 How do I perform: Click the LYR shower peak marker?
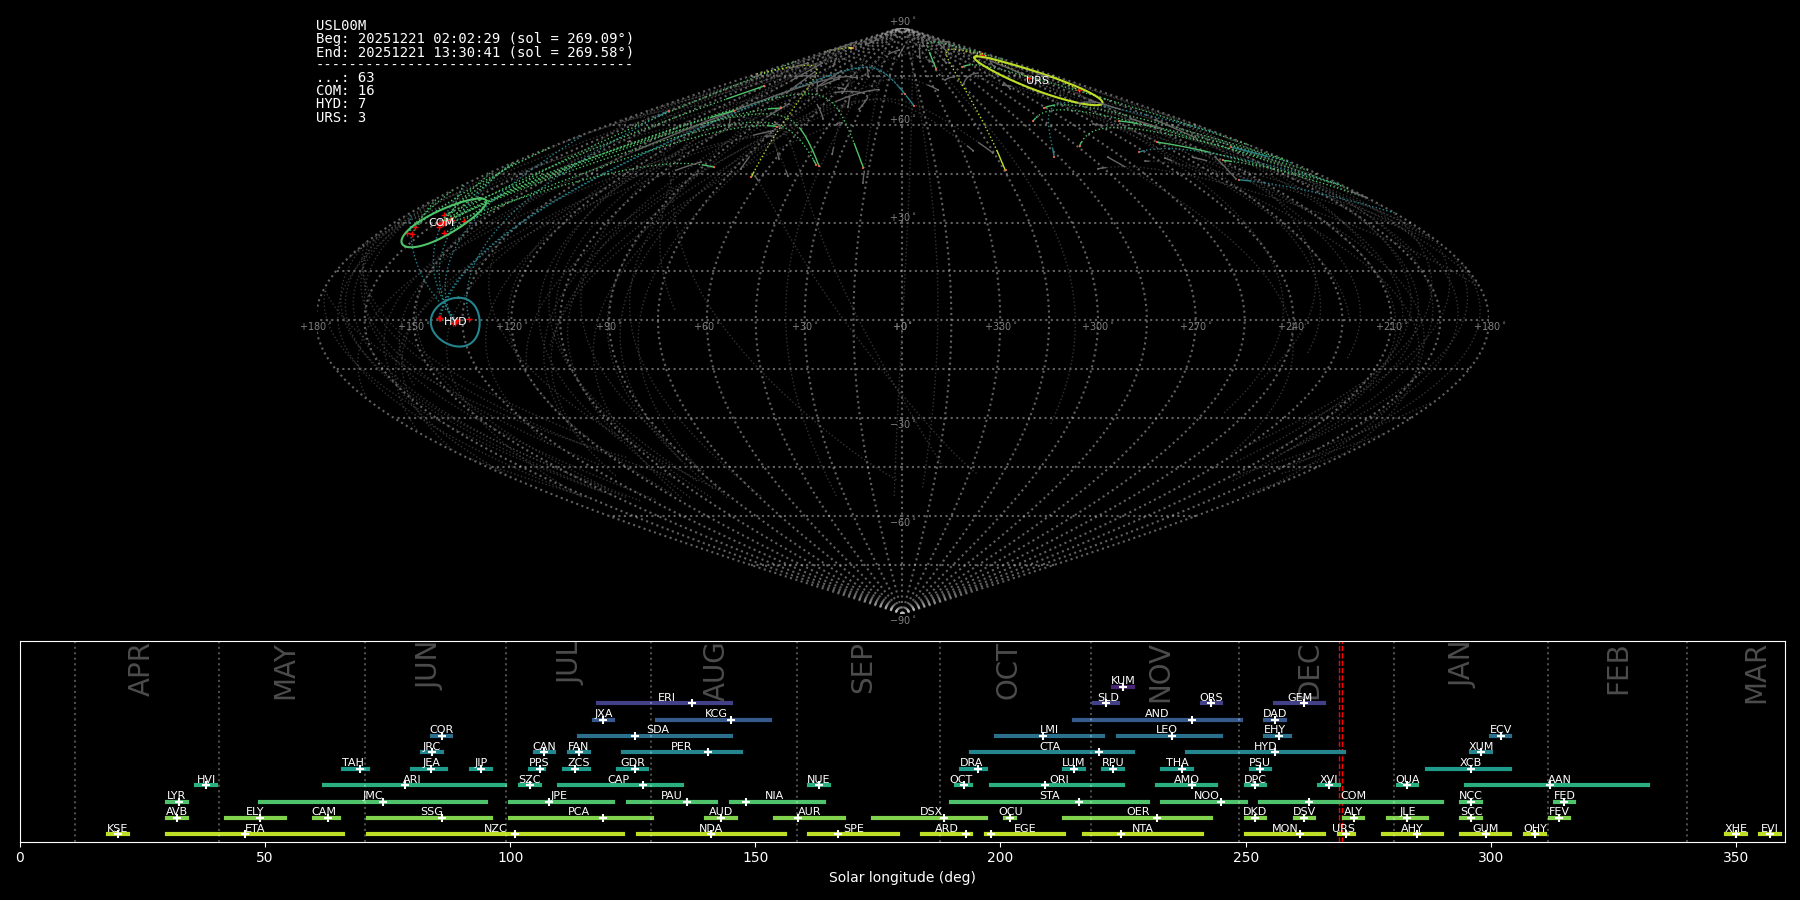point(179,802)
